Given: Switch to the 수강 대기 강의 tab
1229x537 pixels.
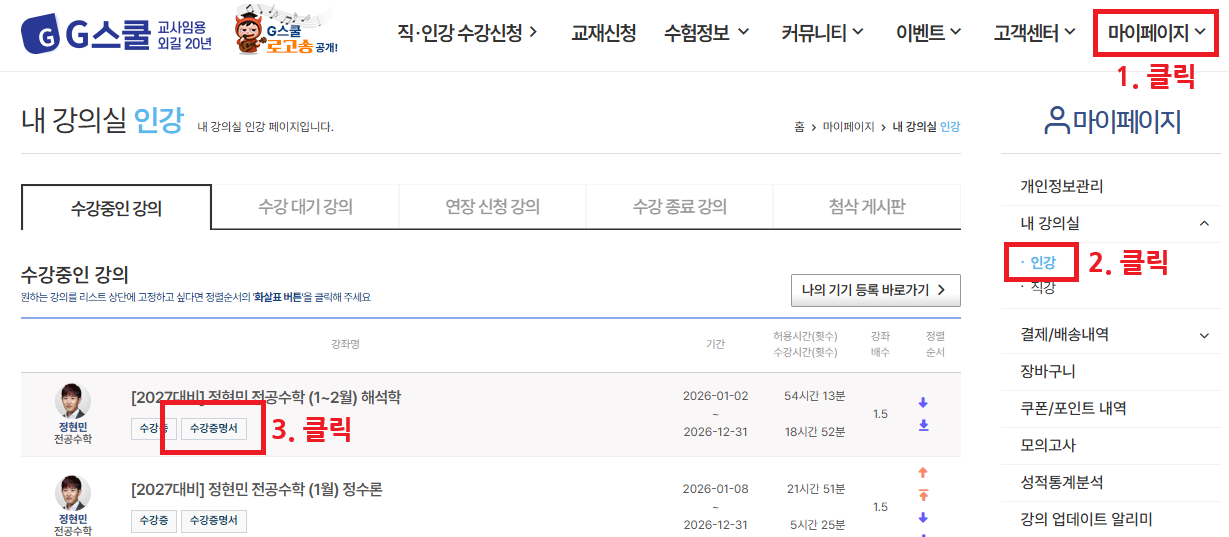Looking at the screenshot, I should coord(305,207).
